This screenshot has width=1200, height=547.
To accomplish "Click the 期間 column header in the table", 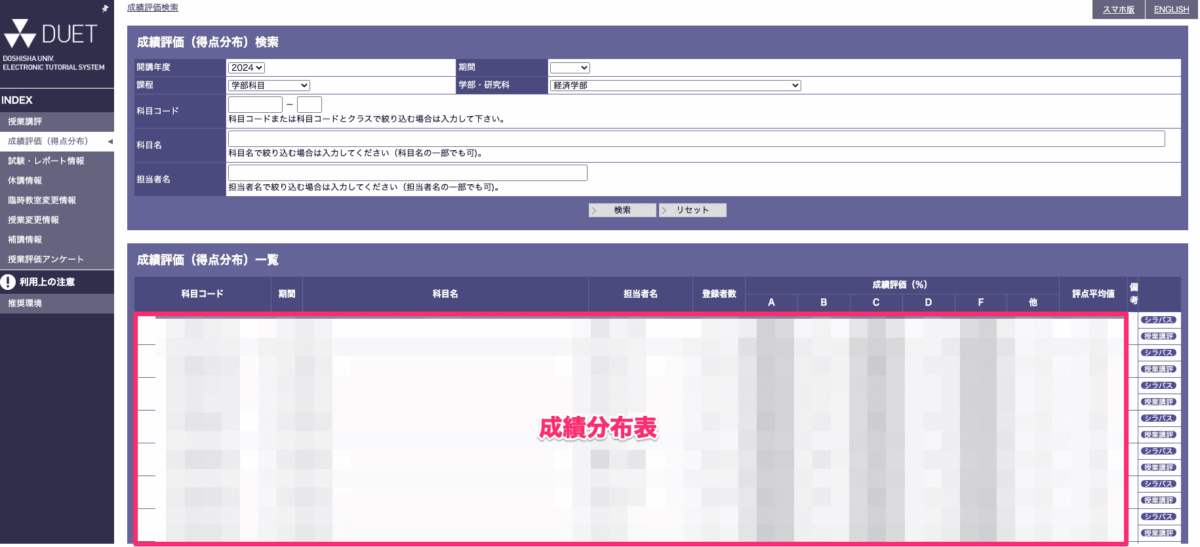I will pyautogui.click(x=287, y=294).
